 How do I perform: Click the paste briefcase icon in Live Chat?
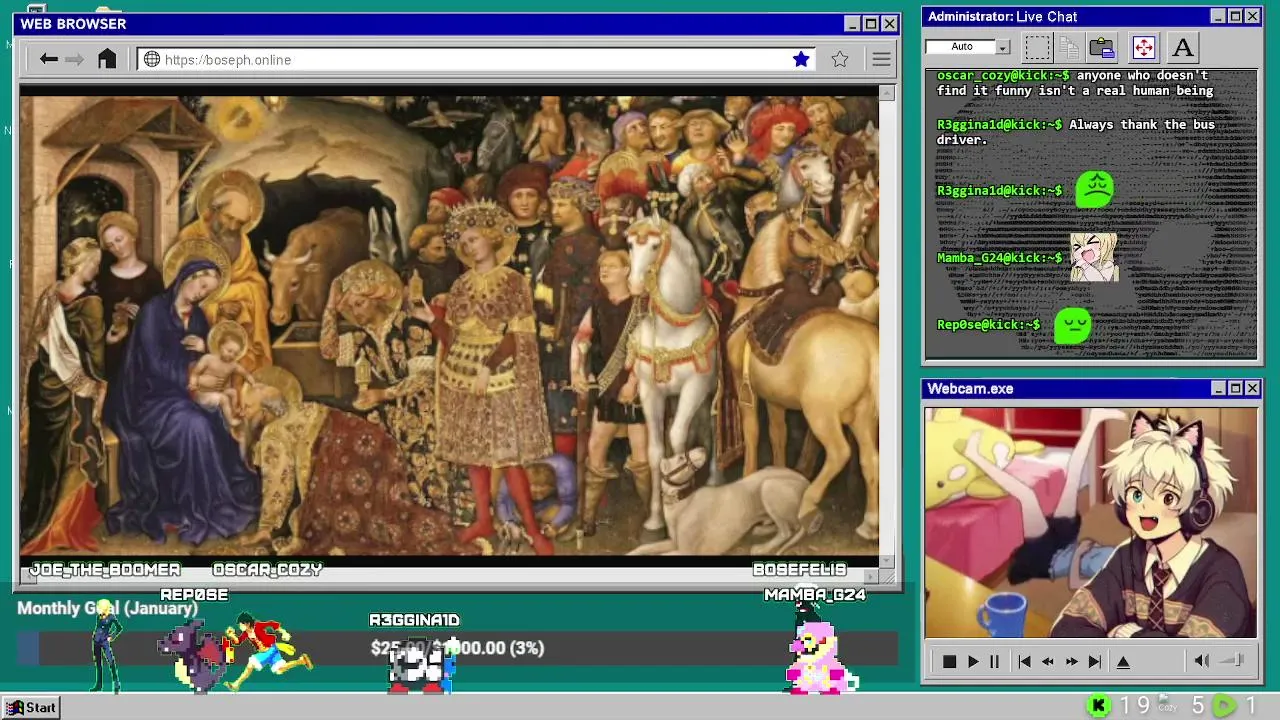click(1102, 47)
